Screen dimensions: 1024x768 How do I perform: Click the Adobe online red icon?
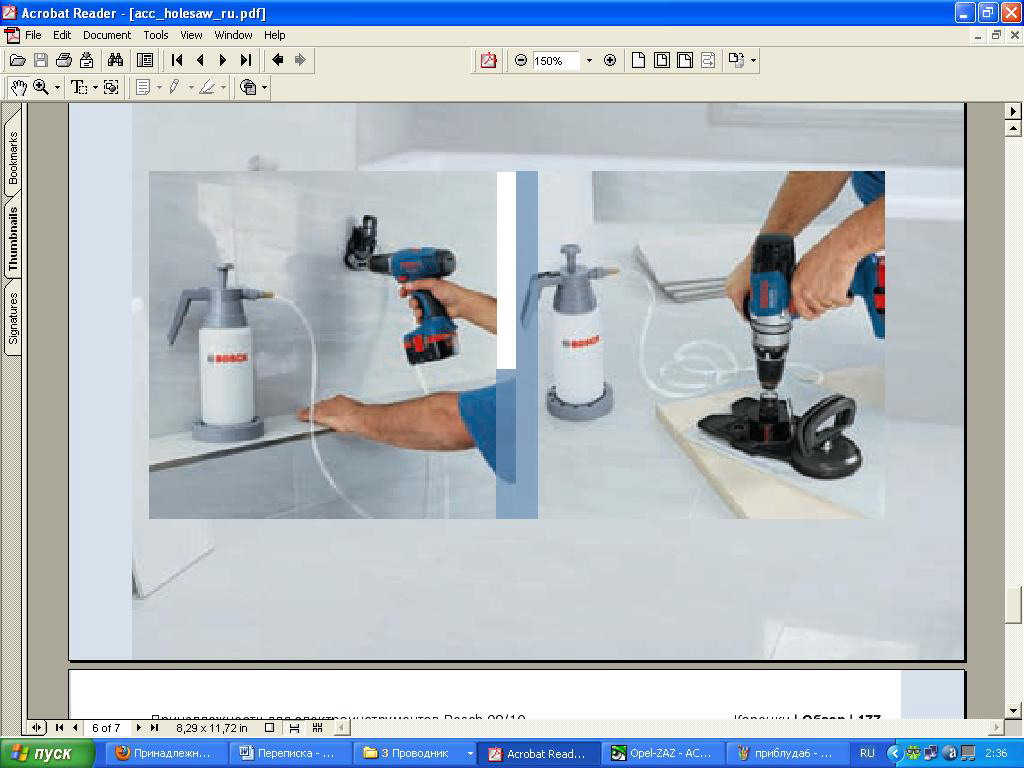click(488, 61)
